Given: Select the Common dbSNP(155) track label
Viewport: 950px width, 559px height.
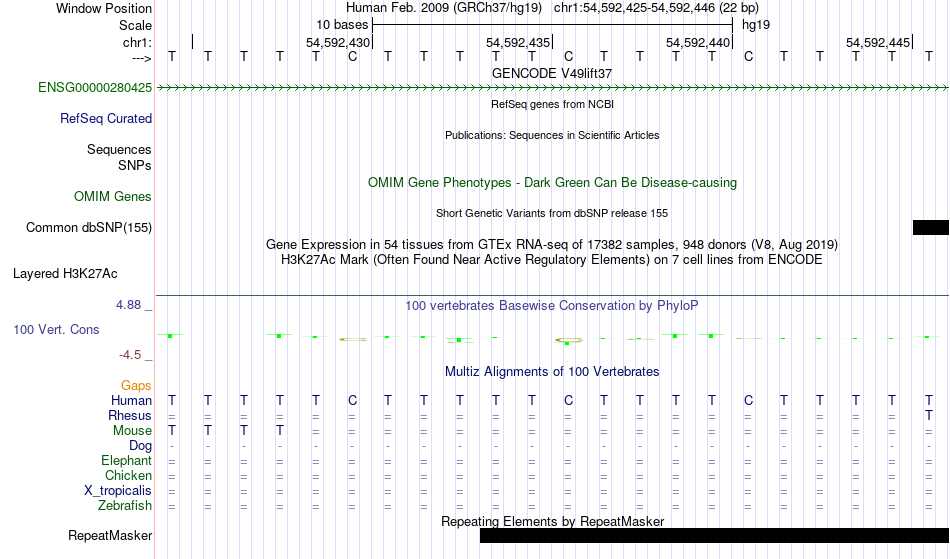Looking at the screenshot, I should click(x=89, y=228).
